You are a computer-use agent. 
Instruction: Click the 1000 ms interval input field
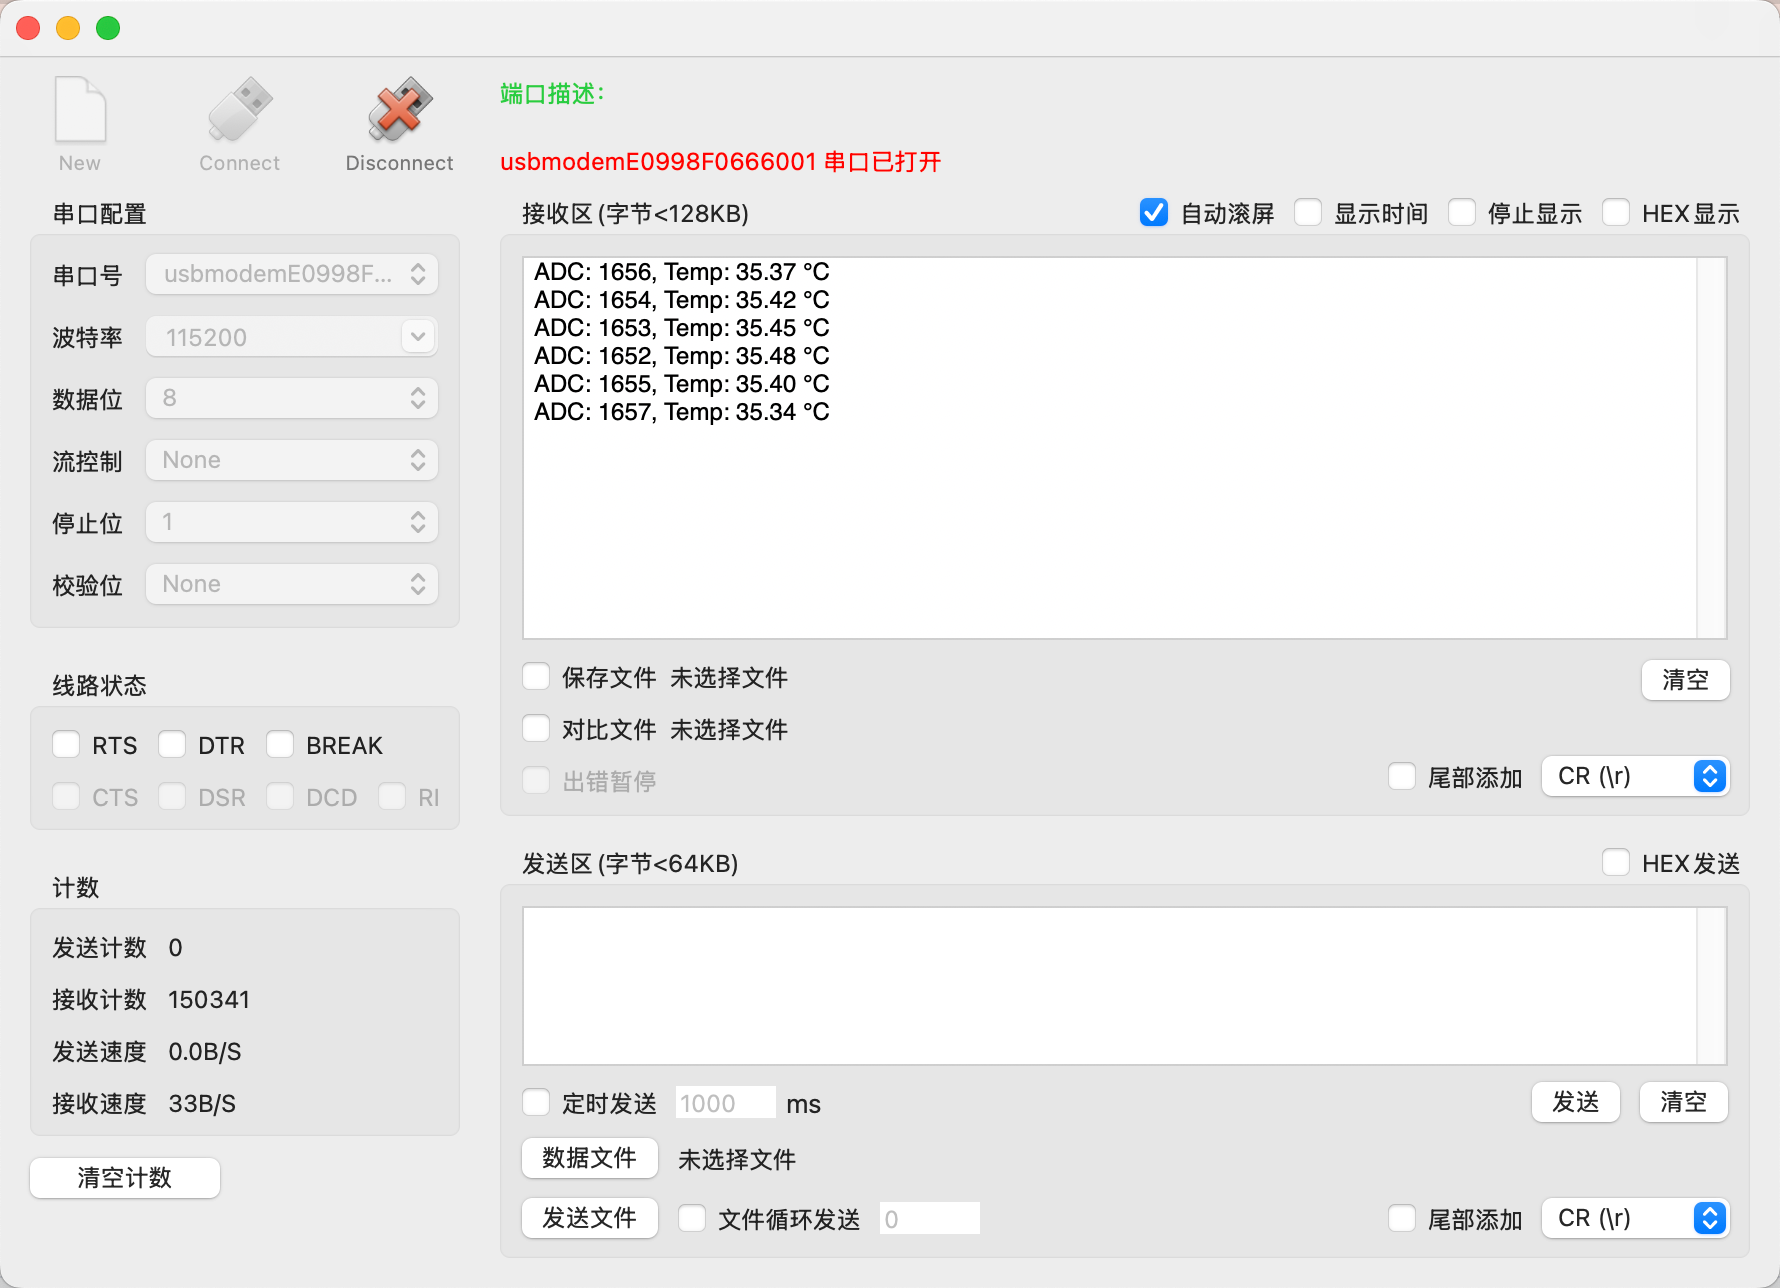point(725,1103)
